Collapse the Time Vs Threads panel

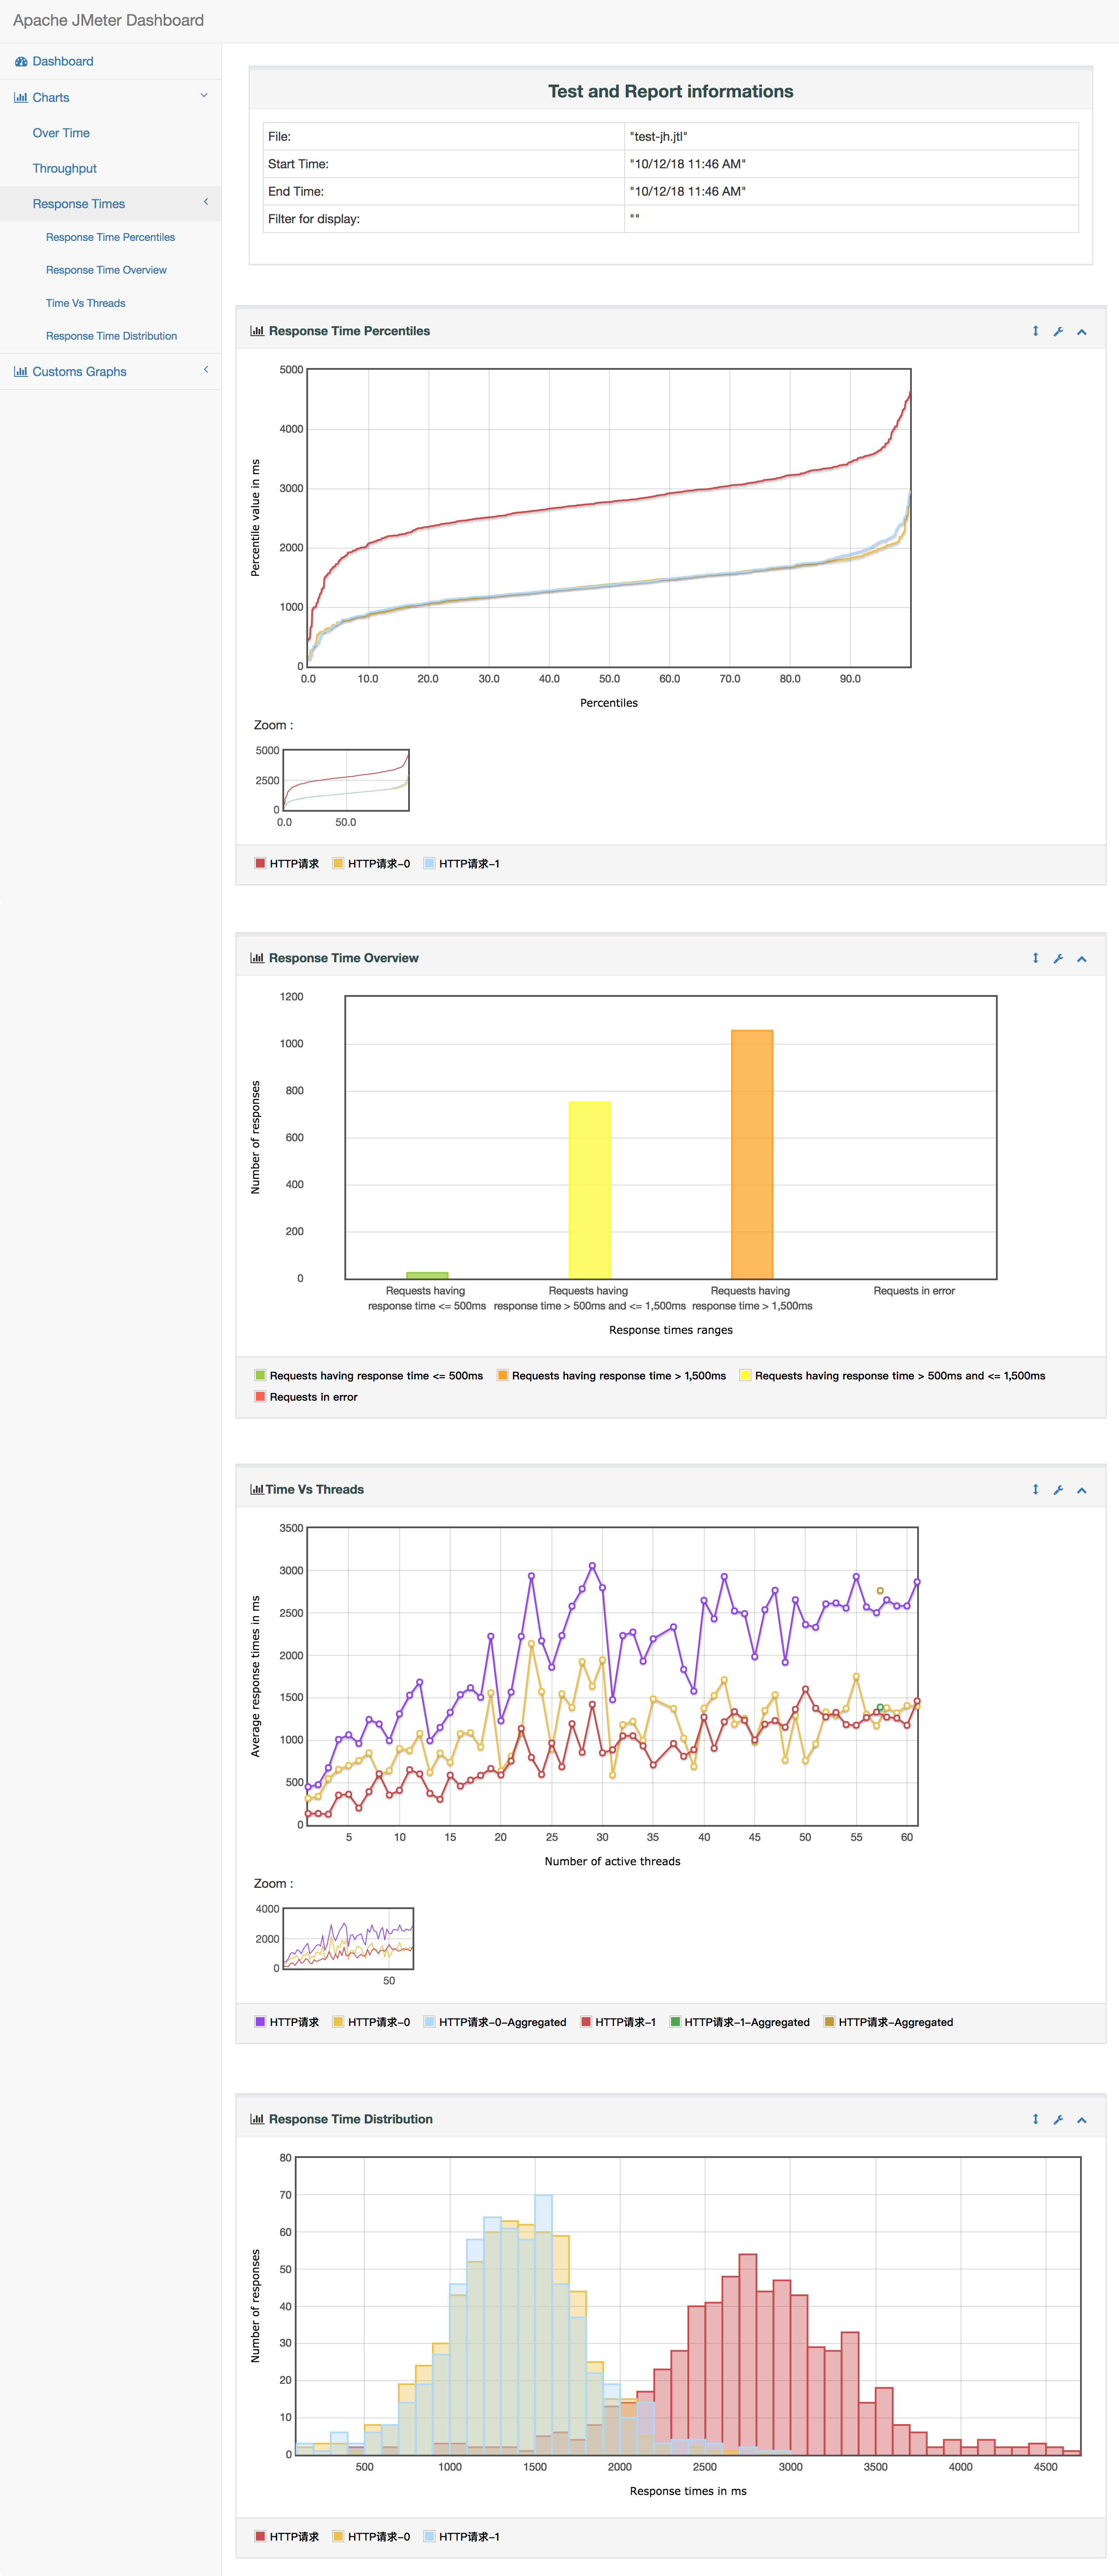click(x=1082, y=1490)
